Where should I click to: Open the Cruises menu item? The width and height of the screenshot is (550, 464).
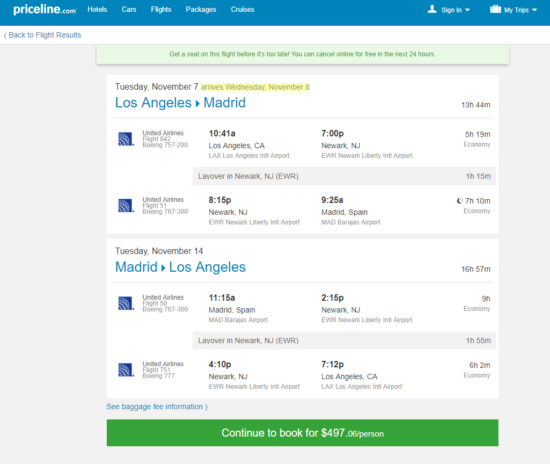(242, 9)
